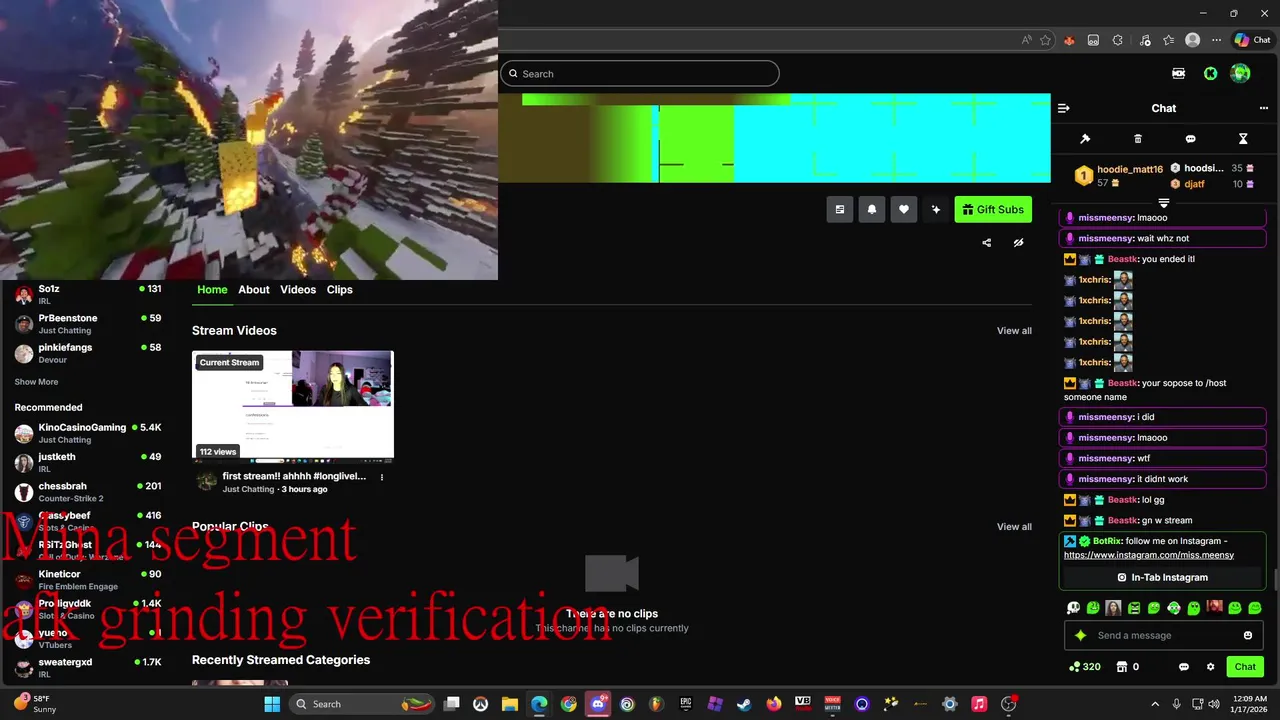
Task: Open the chat three-dot options menu
Action: coord(1264,108)
